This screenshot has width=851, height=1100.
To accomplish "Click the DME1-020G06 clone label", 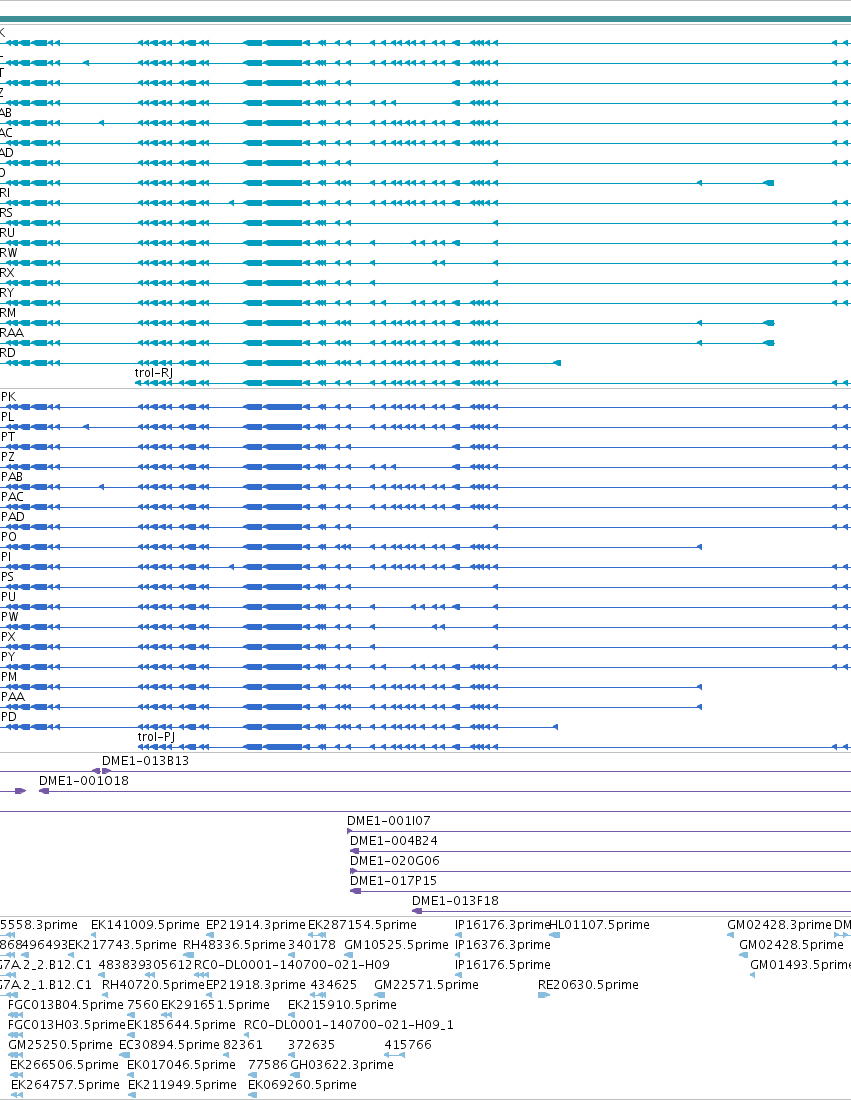I will point(395,861).
